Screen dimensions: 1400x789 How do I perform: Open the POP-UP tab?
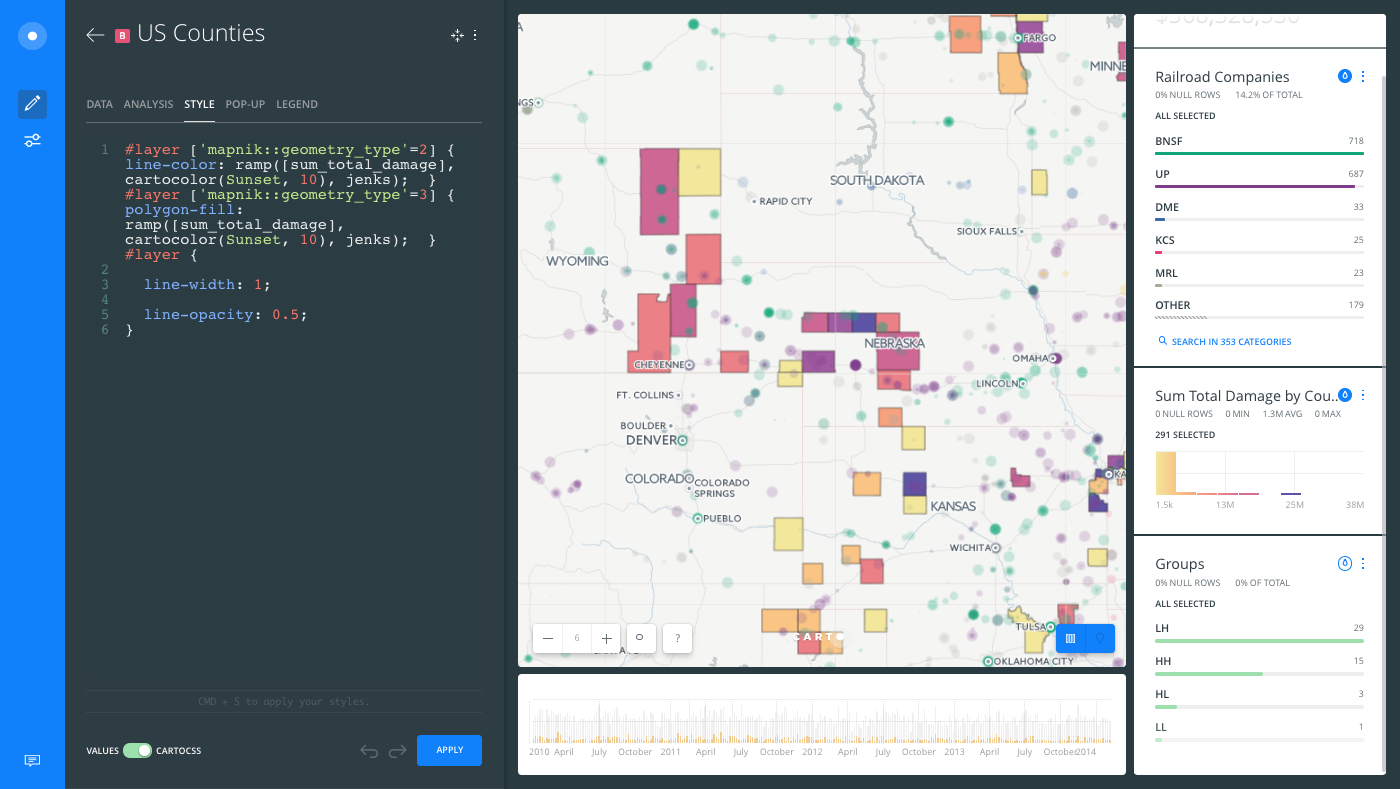pyautogui.click(x=245, y=104)
